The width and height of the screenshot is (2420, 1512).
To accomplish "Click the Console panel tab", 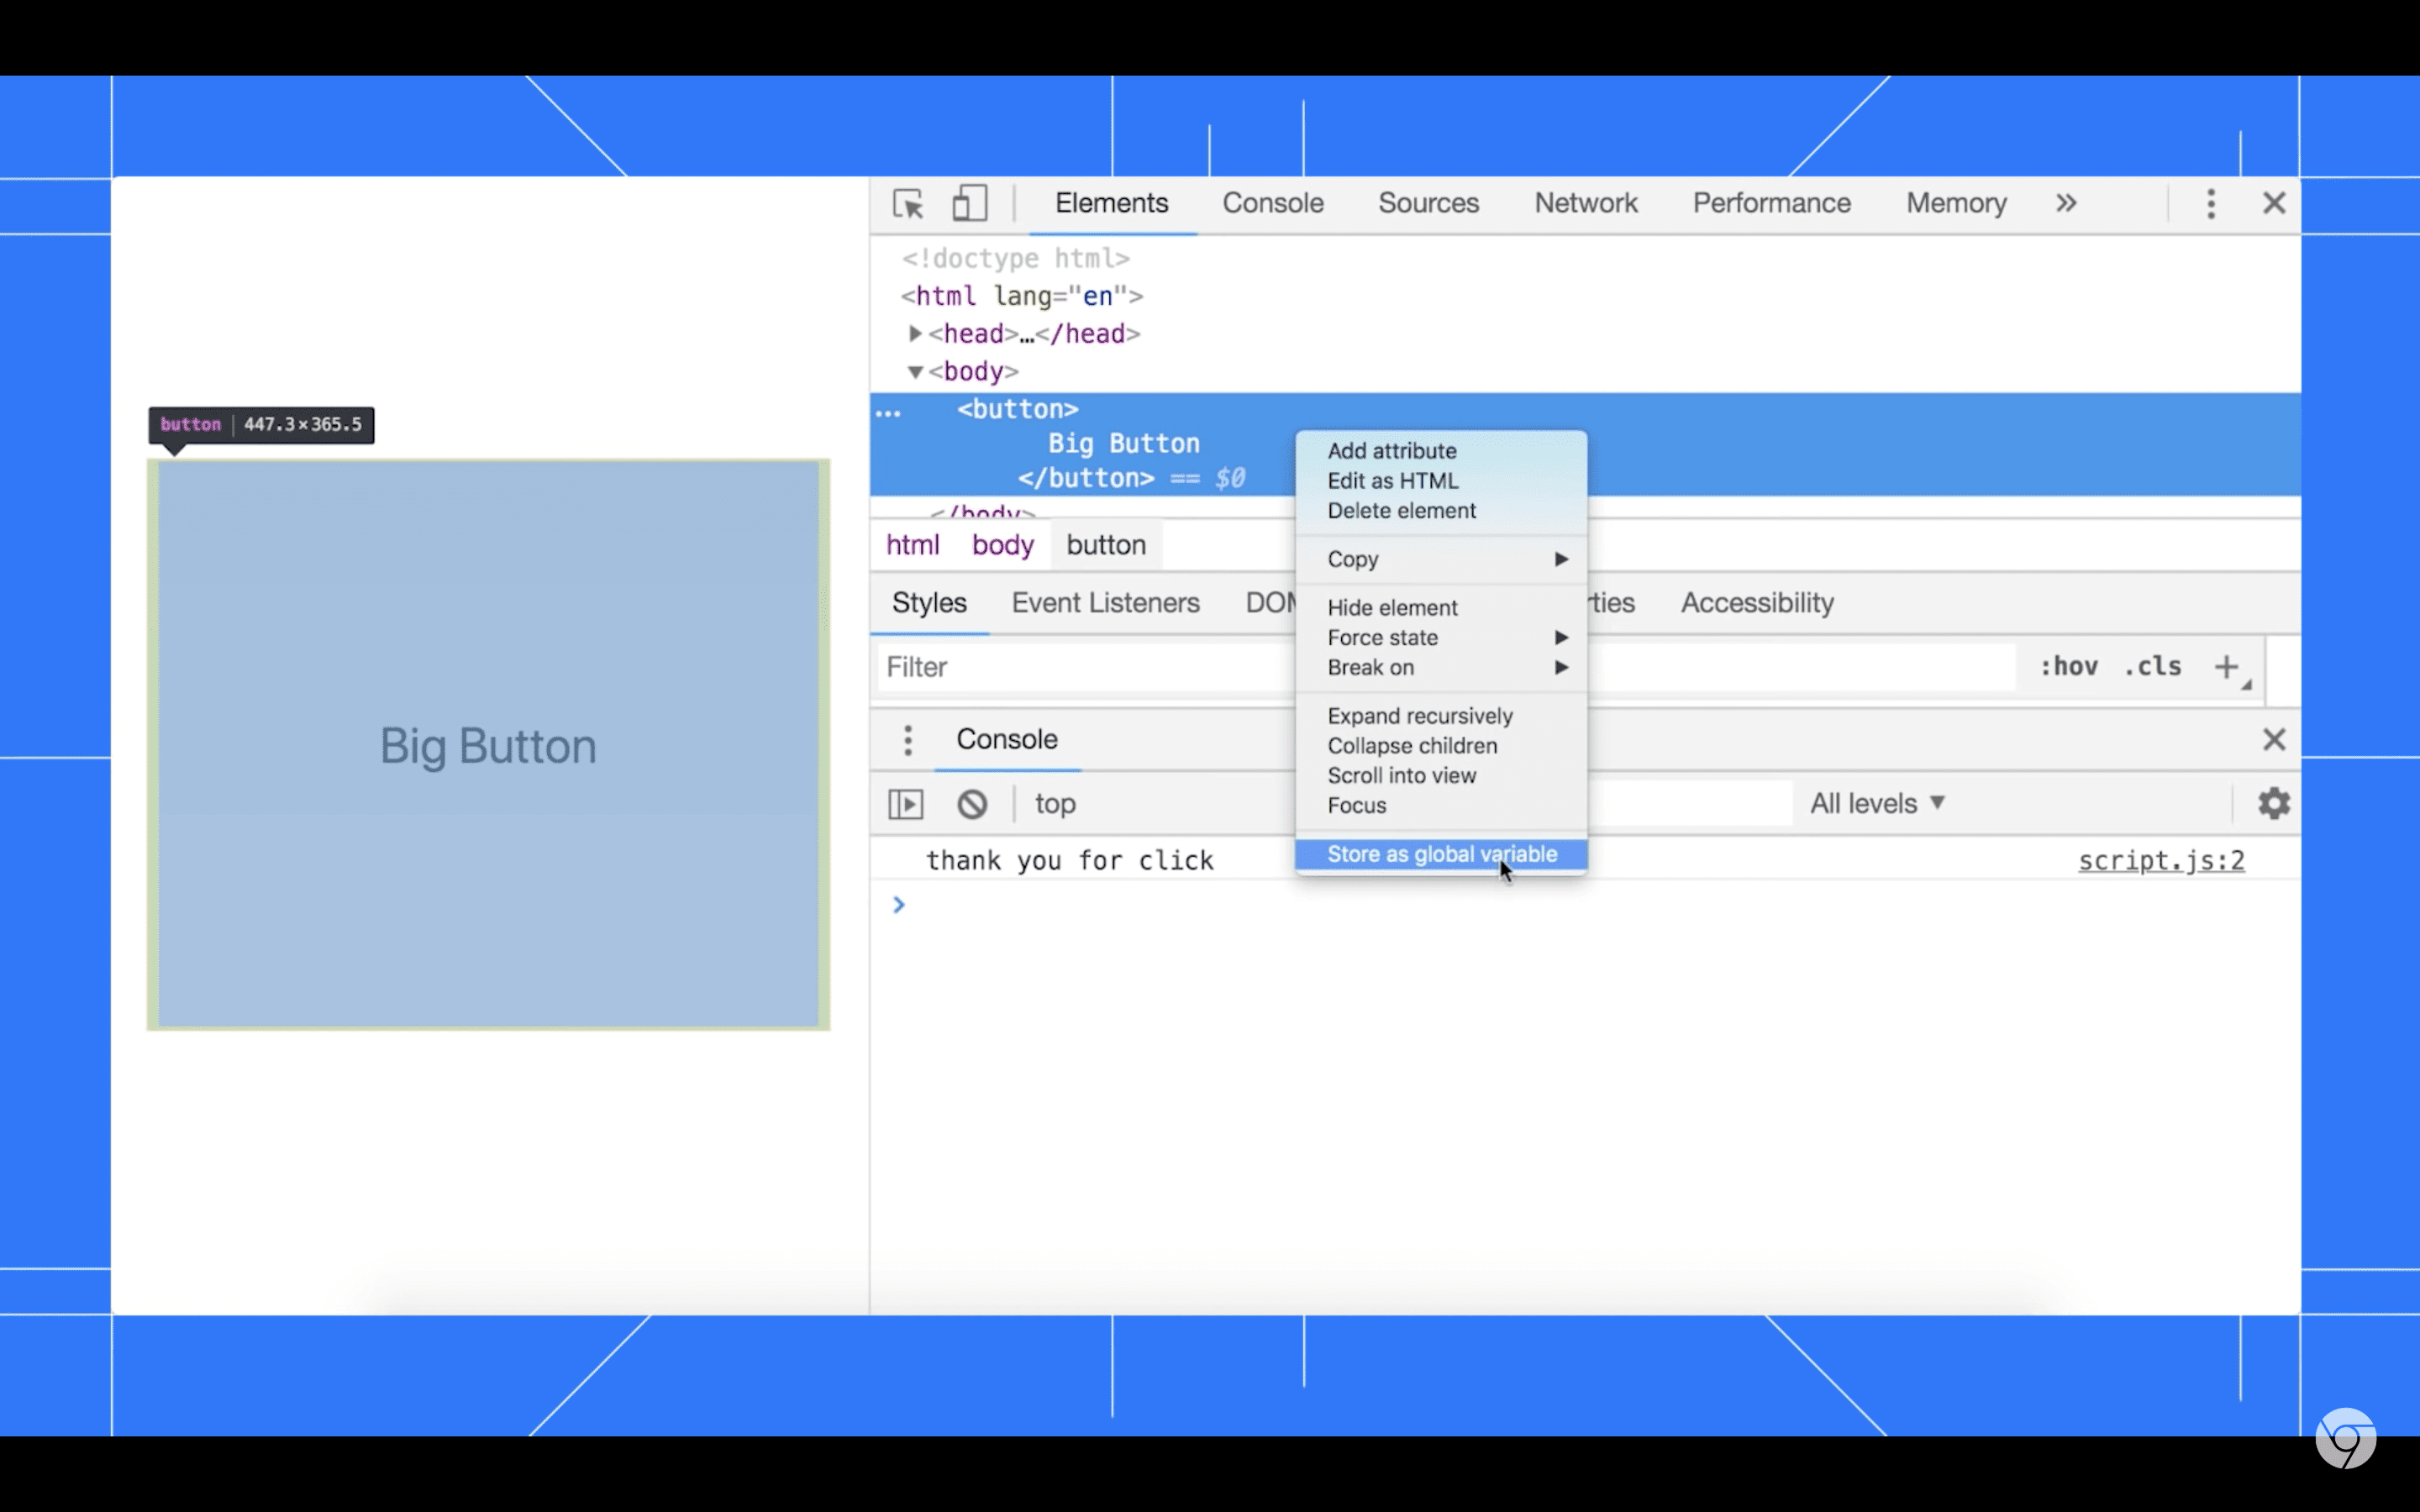I will pyautogui.click(x=1272, y=204).
